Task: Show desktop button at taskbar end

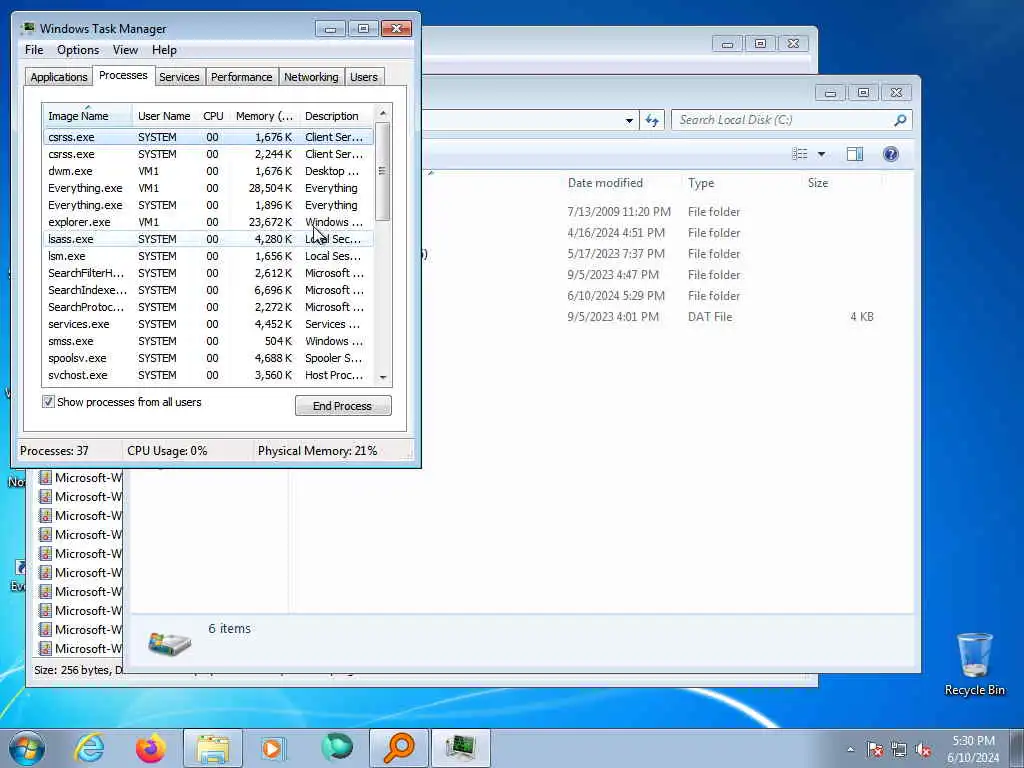Action: tap(1016, 749)
